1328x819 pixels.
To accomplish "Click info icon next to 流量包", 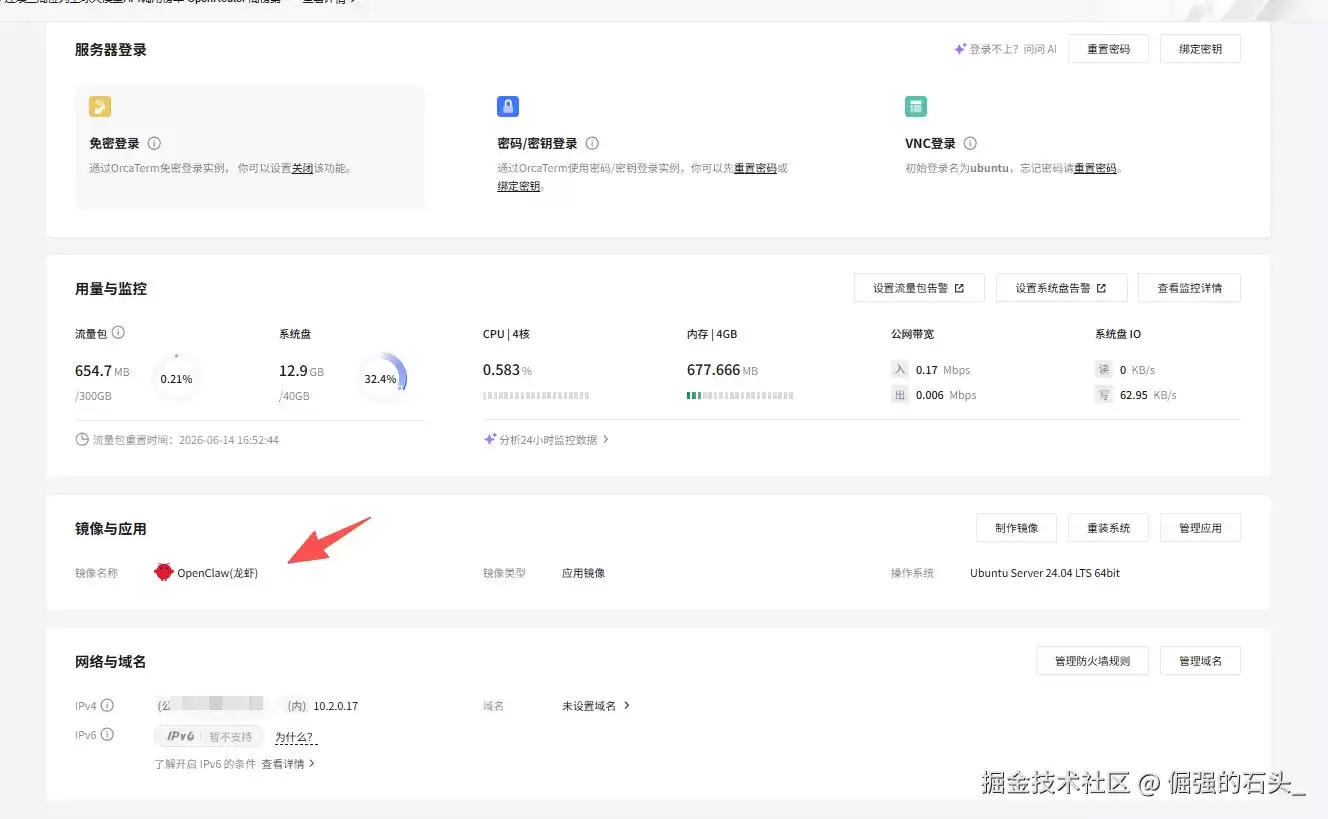I will 118,333.
